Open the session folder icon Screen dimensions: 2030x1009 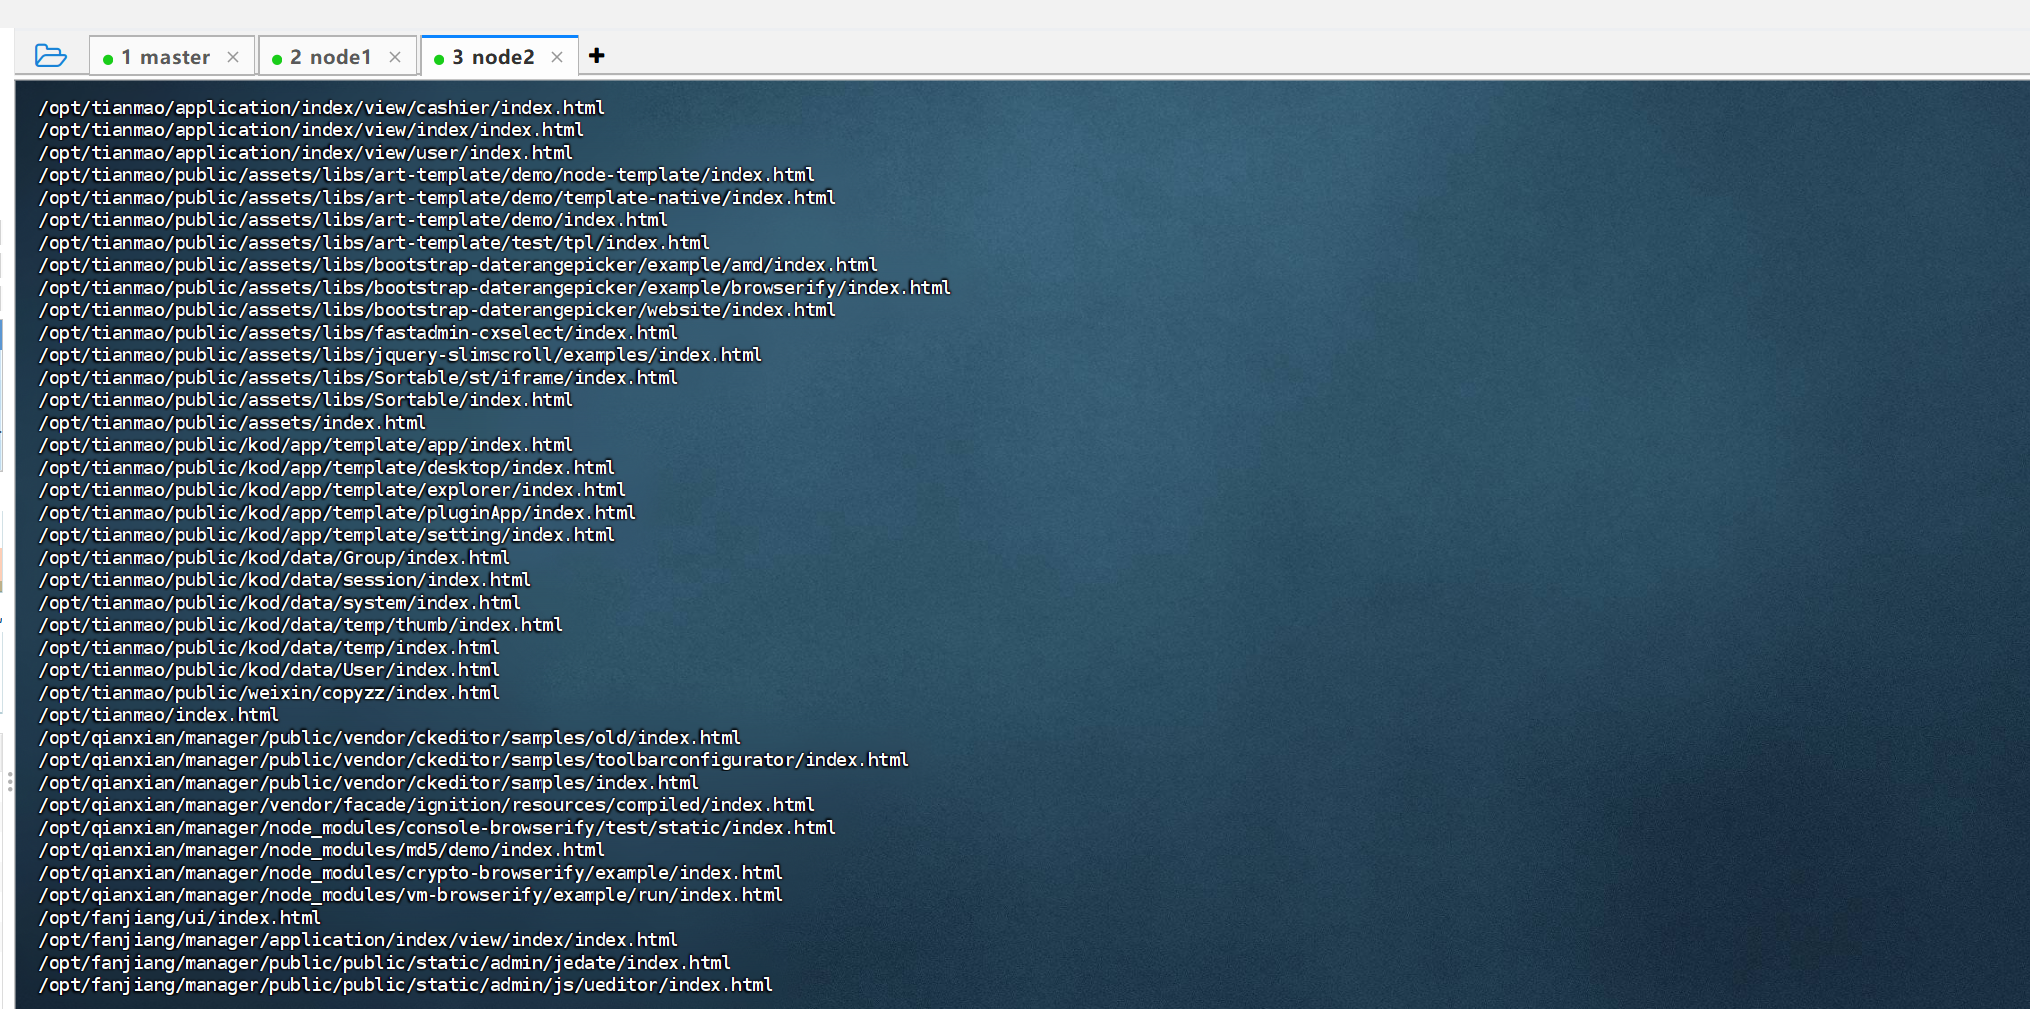click(x=50, y=56)
